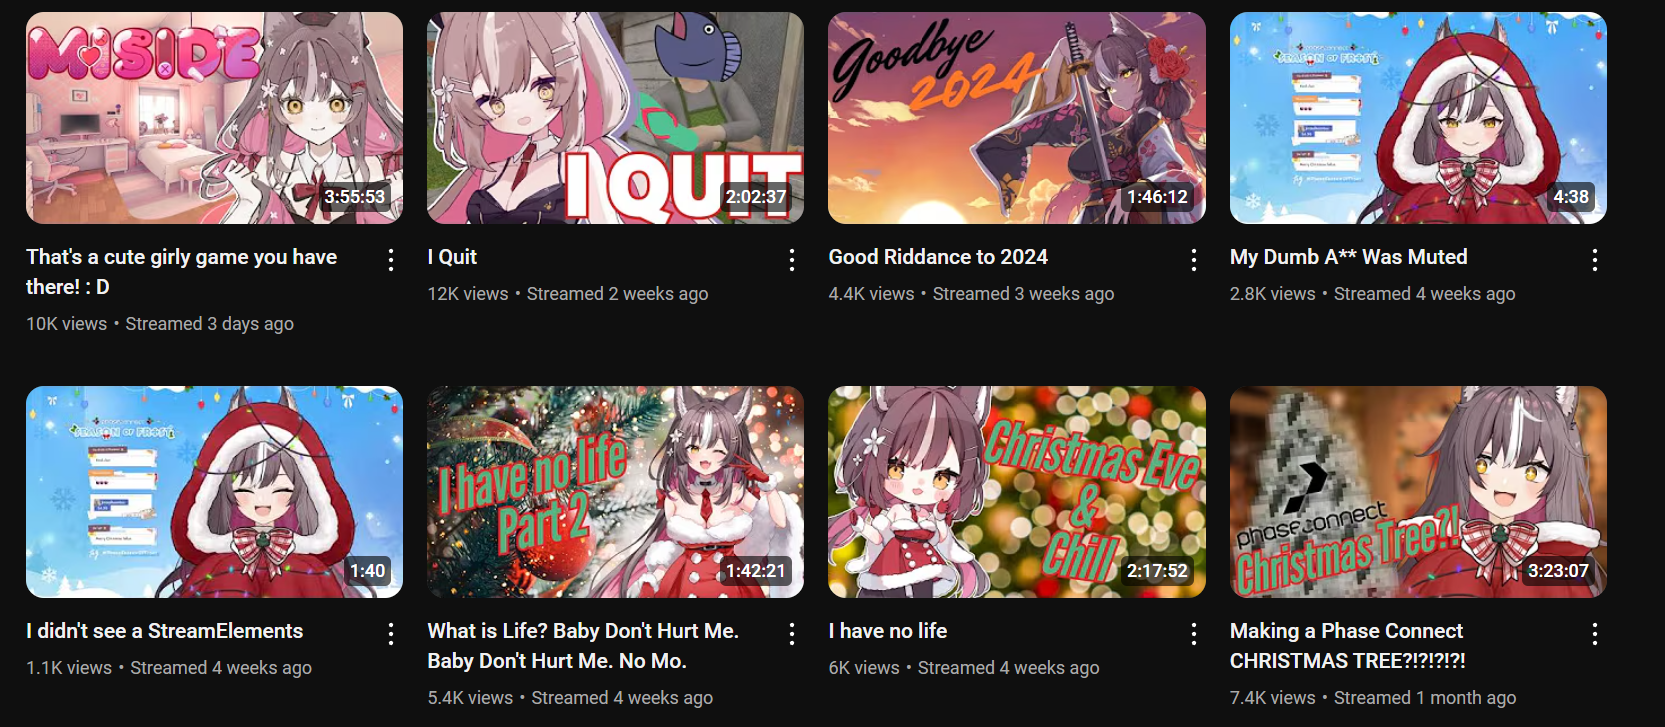The height and width of the screenshot is (727, 1665).
Task: Click 'Making a Phase Connect CHRISTMAS TREE' title
Action: (1347, 646)
